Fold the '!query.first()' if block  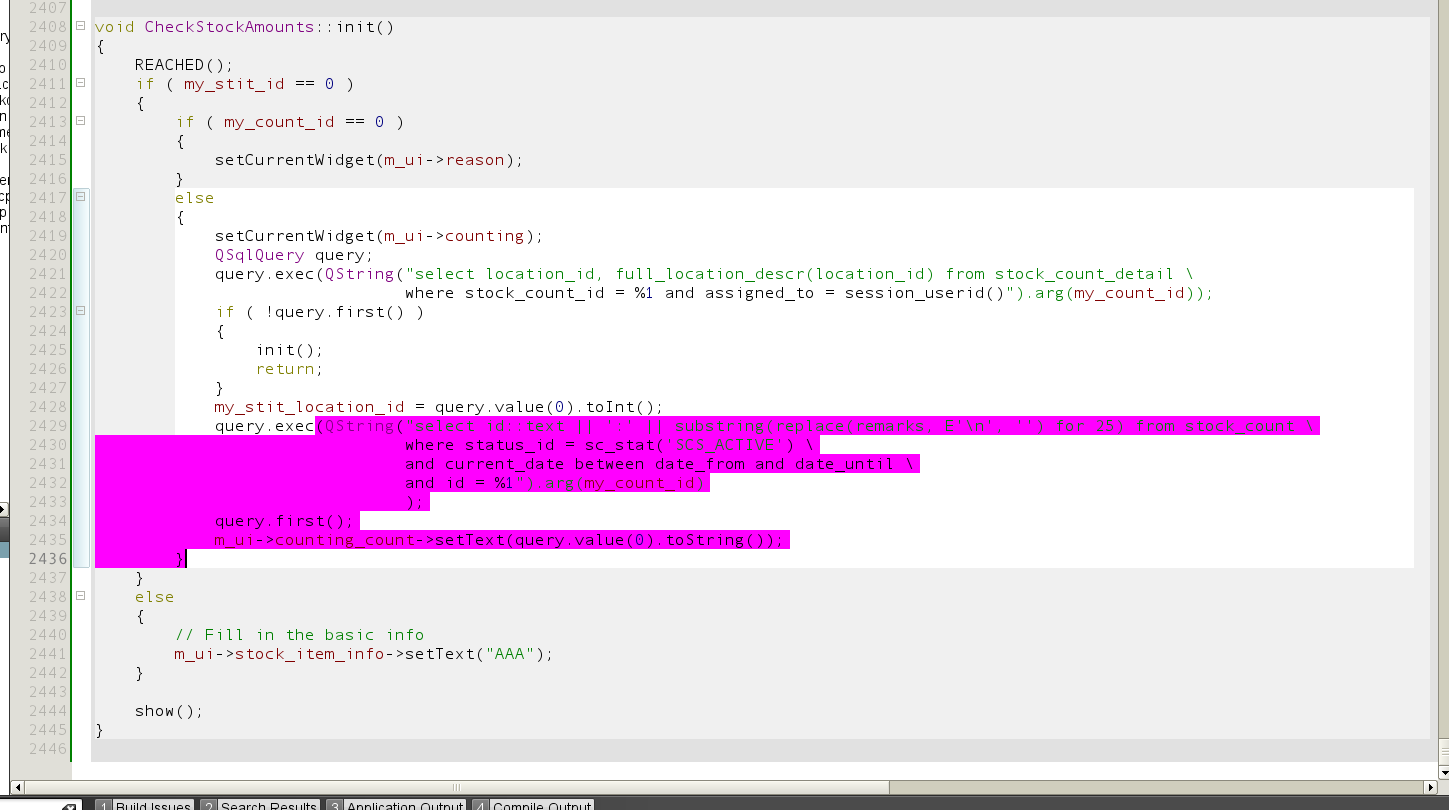[80, 312]
